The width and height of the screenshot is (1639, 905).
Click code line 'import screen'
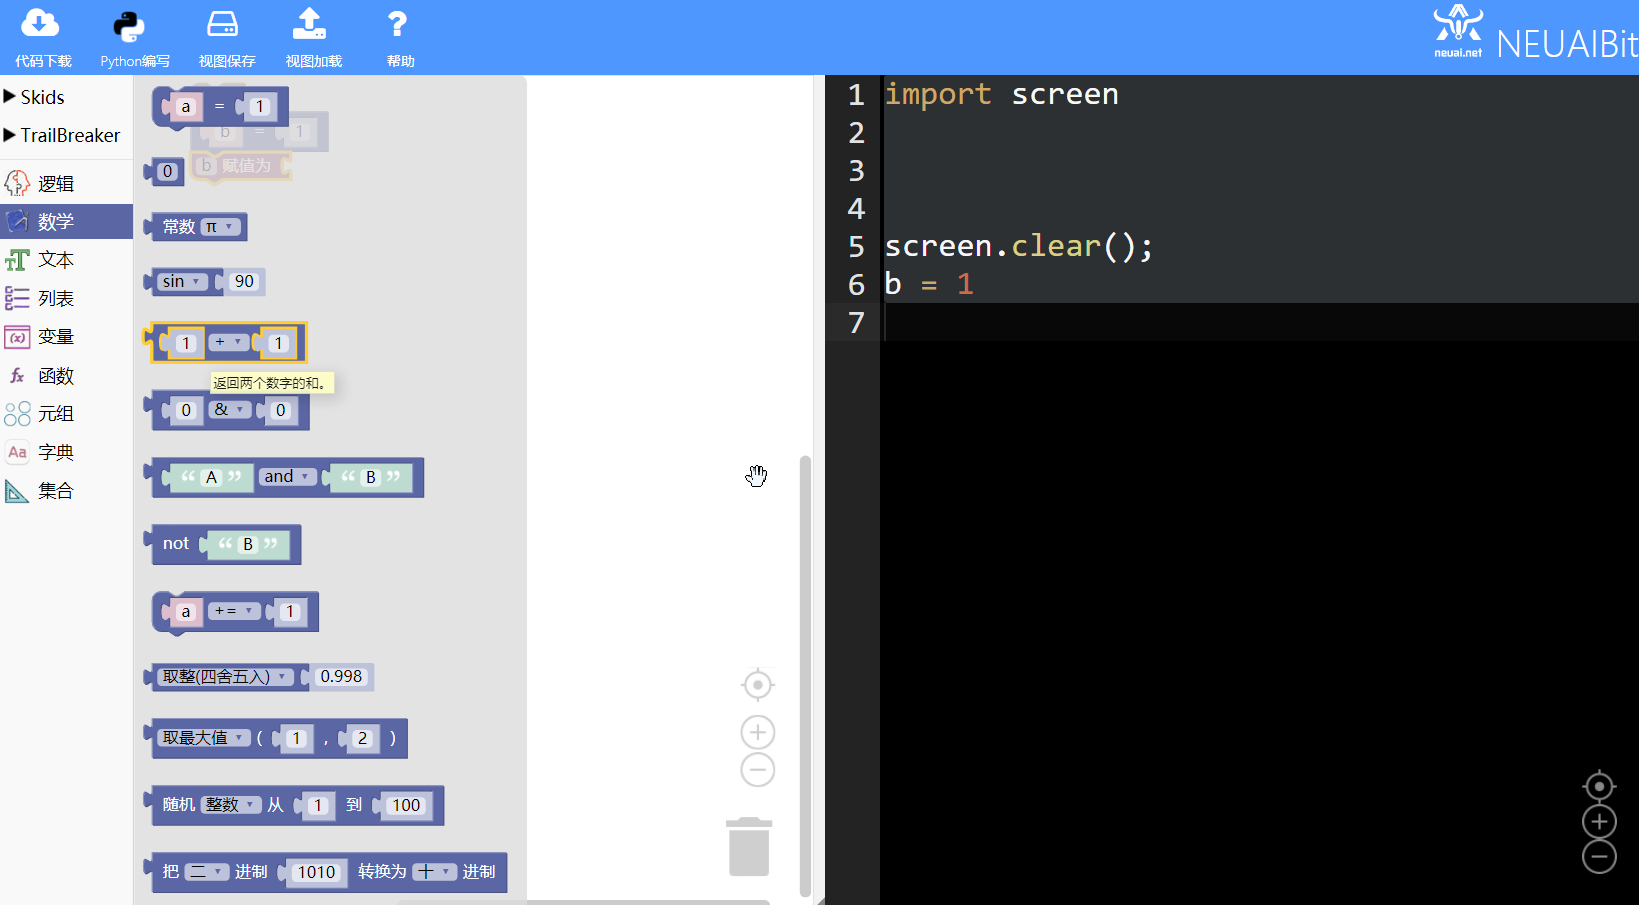coord(1002,94)
